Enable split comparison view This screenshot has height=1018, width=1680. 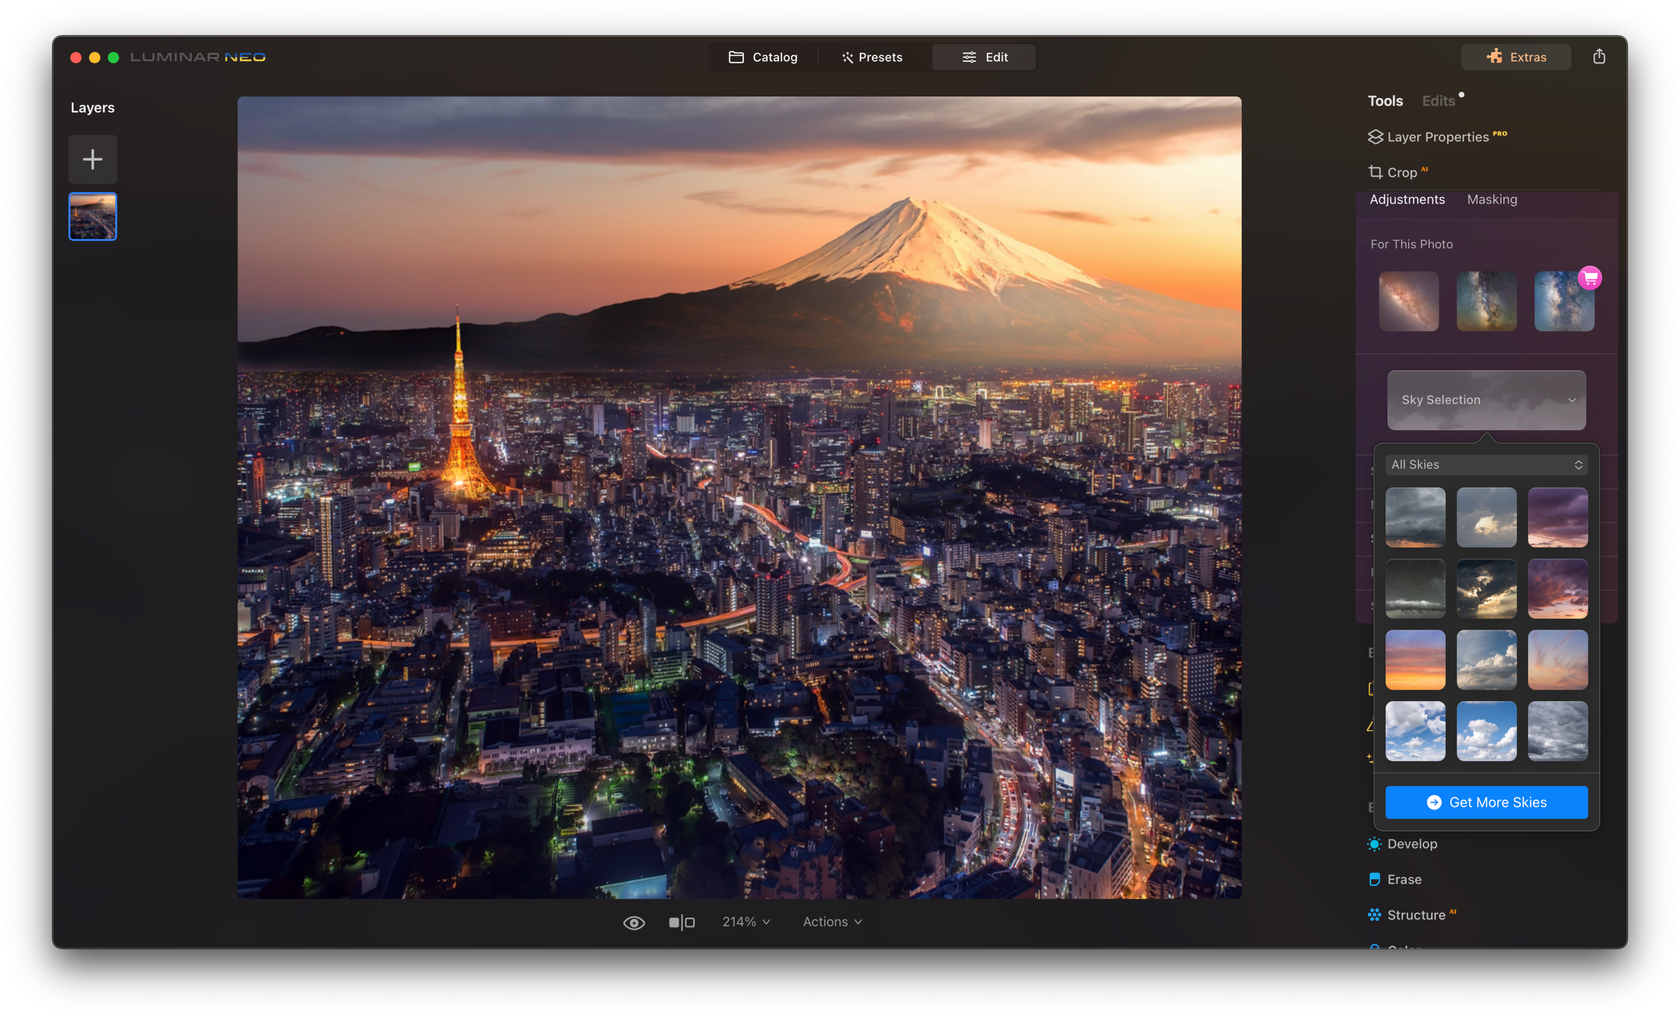[x=683, y=921]
